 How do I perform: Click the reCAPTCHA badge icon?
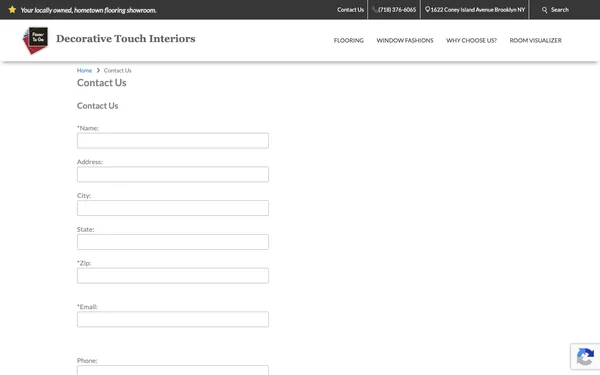click(x=585, y=356)
